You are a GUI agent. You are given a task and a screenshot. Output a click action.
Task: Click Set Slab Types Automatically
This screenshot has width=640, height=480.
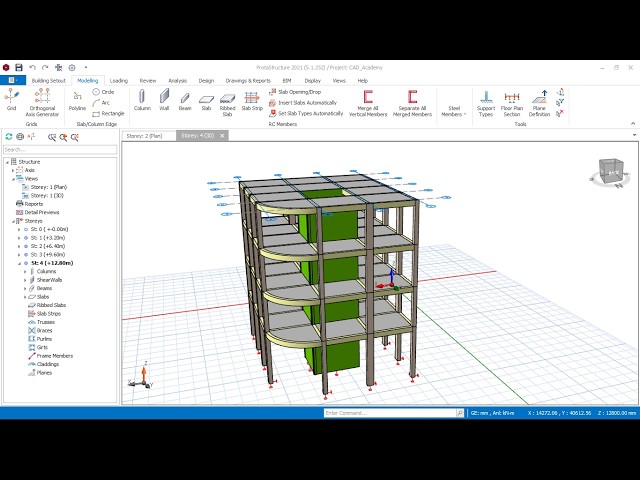(306, 113)
